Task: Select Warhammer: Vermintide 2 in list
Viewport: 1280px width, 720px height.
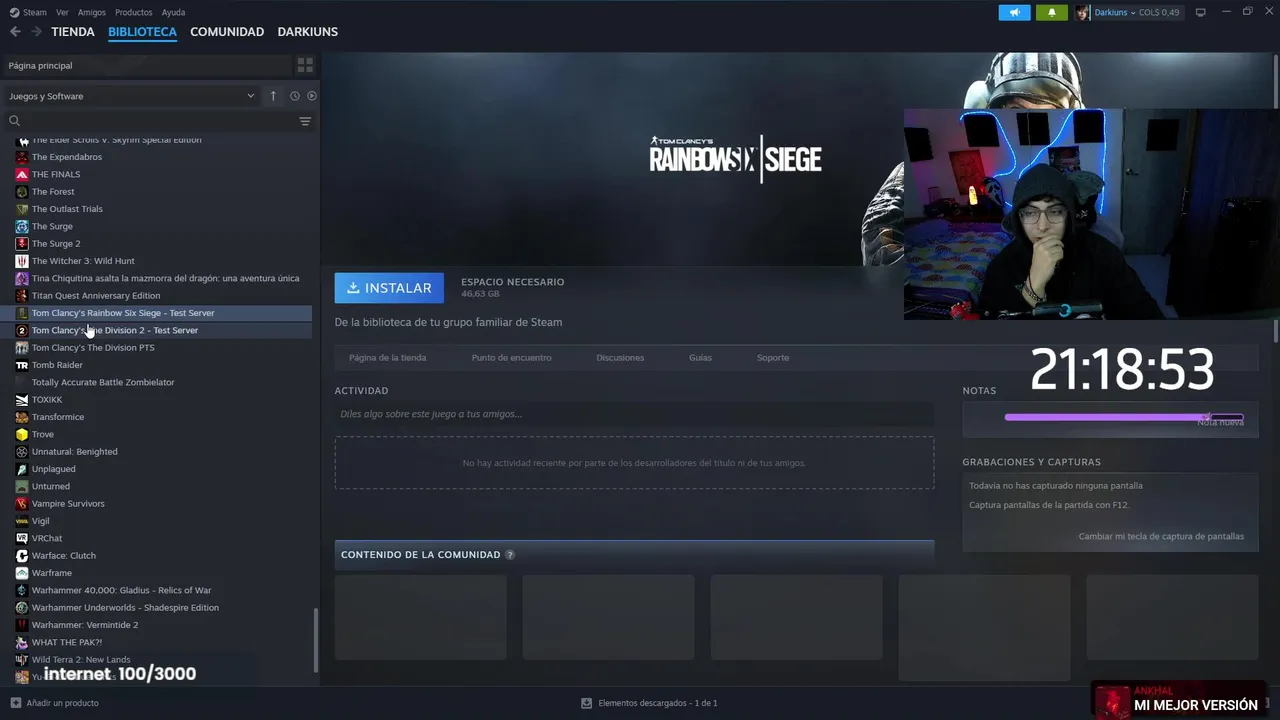Action: click(x=85, y=625)
